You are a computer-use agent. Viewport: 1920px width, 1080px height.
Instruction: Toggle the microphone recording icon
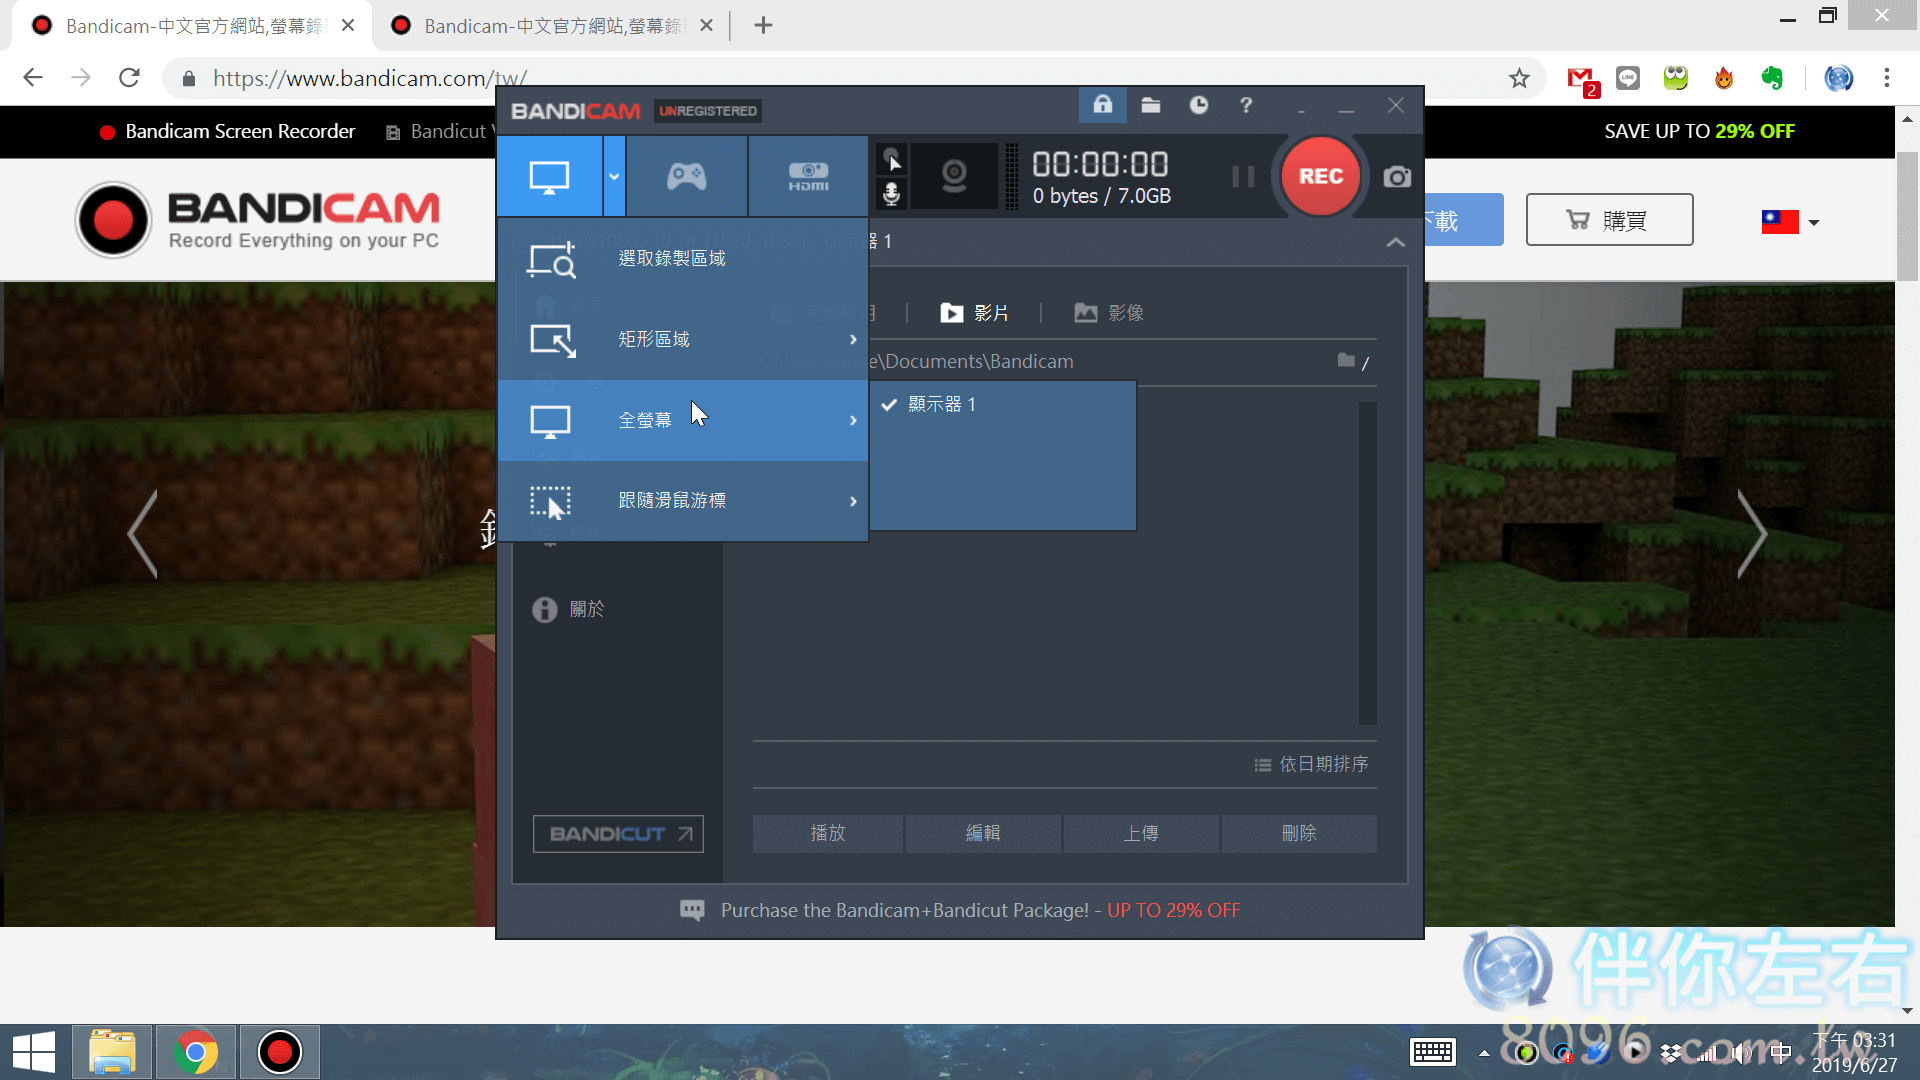pyautogui.click(x=891, y=193)
